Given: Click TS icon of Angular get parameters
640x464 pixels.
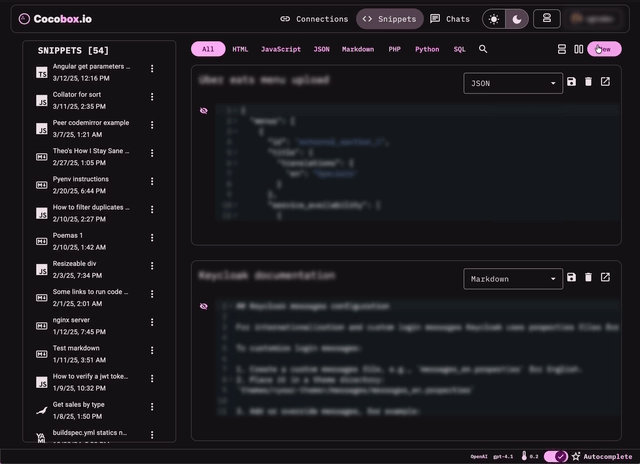Looking at the screenshot, I should coord(42,73).
